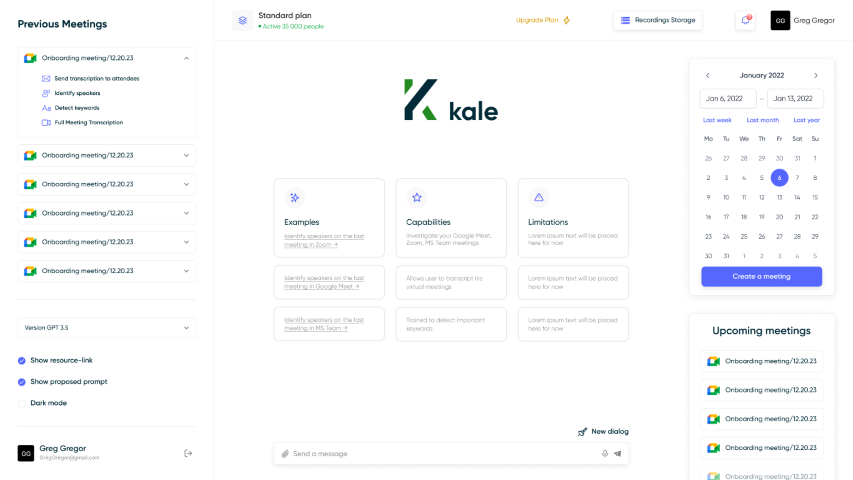
Task: Click the attachment paperclip icon
Action: point(285,453)
